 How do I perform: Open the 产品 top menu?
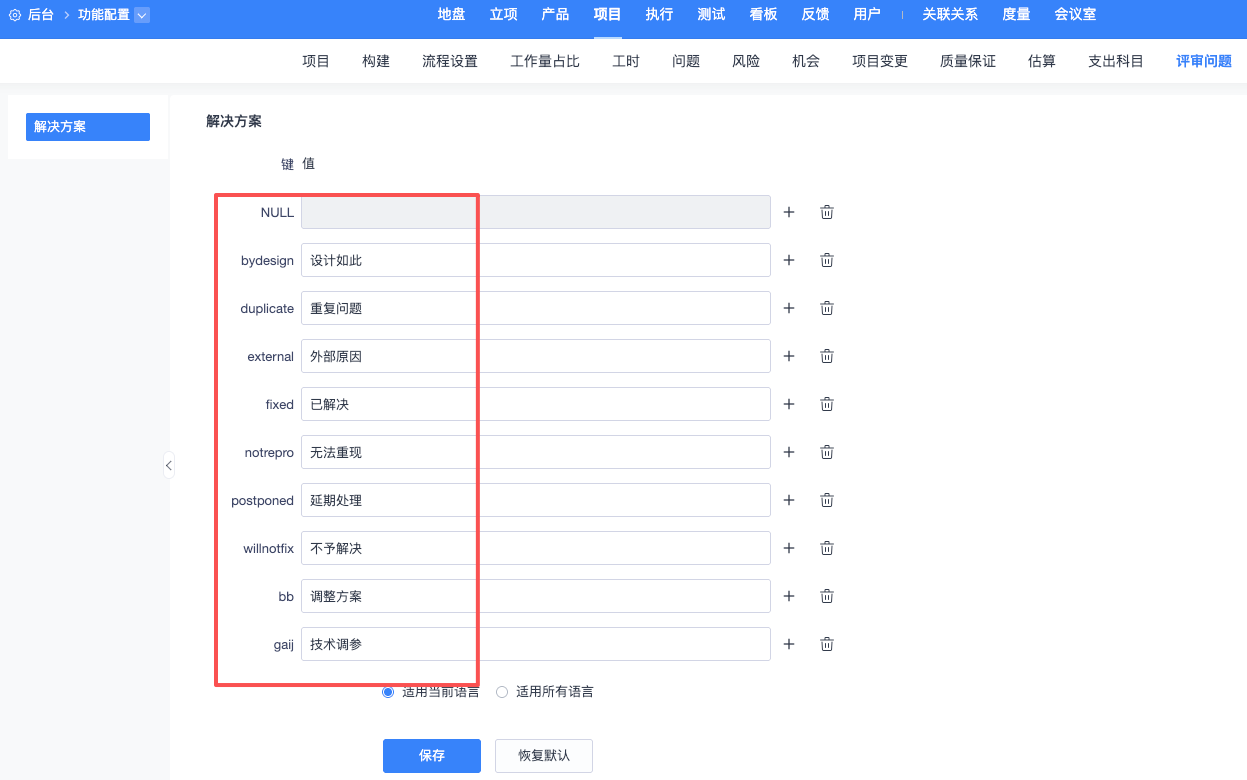click(x=555, y=15)
